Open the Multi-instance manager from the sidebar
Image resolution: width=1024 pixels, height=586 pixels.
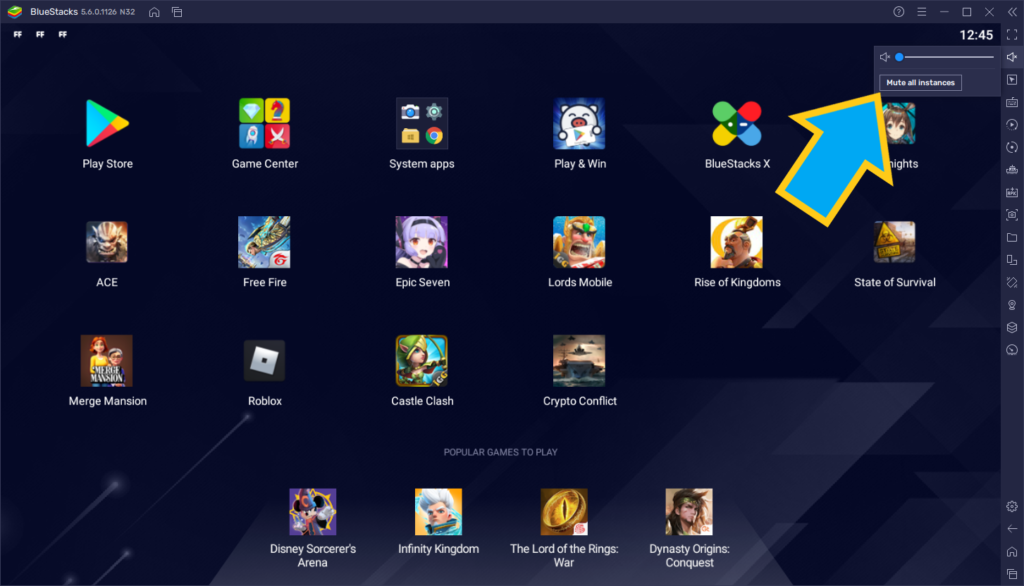(1012, 259)
